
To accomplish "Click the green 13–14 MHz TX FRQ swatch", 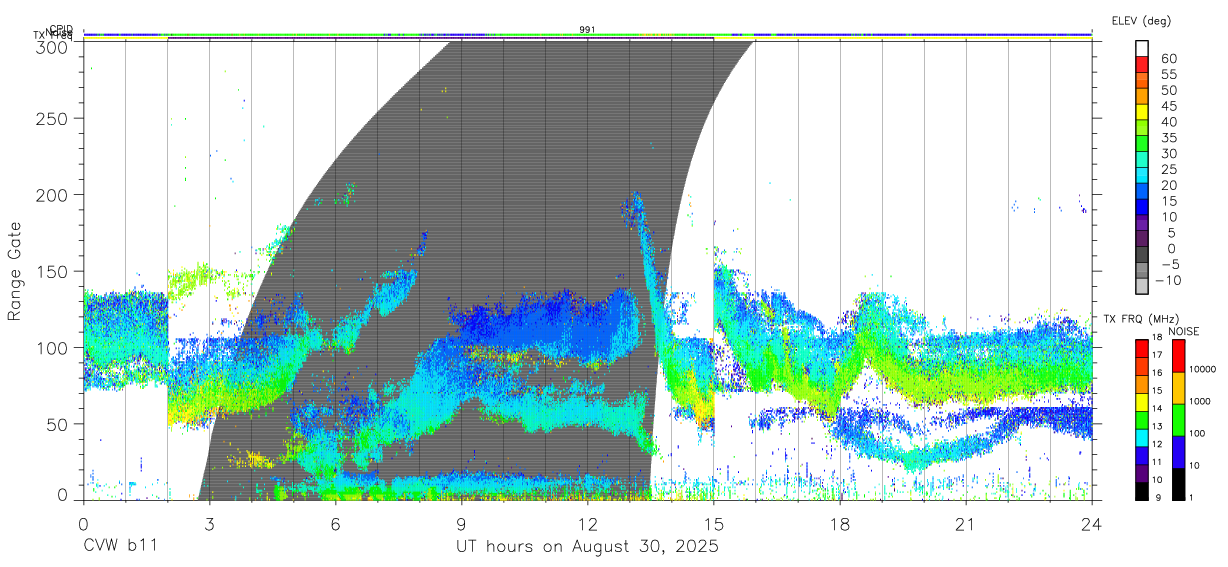I will click(x=1142, y=418).
